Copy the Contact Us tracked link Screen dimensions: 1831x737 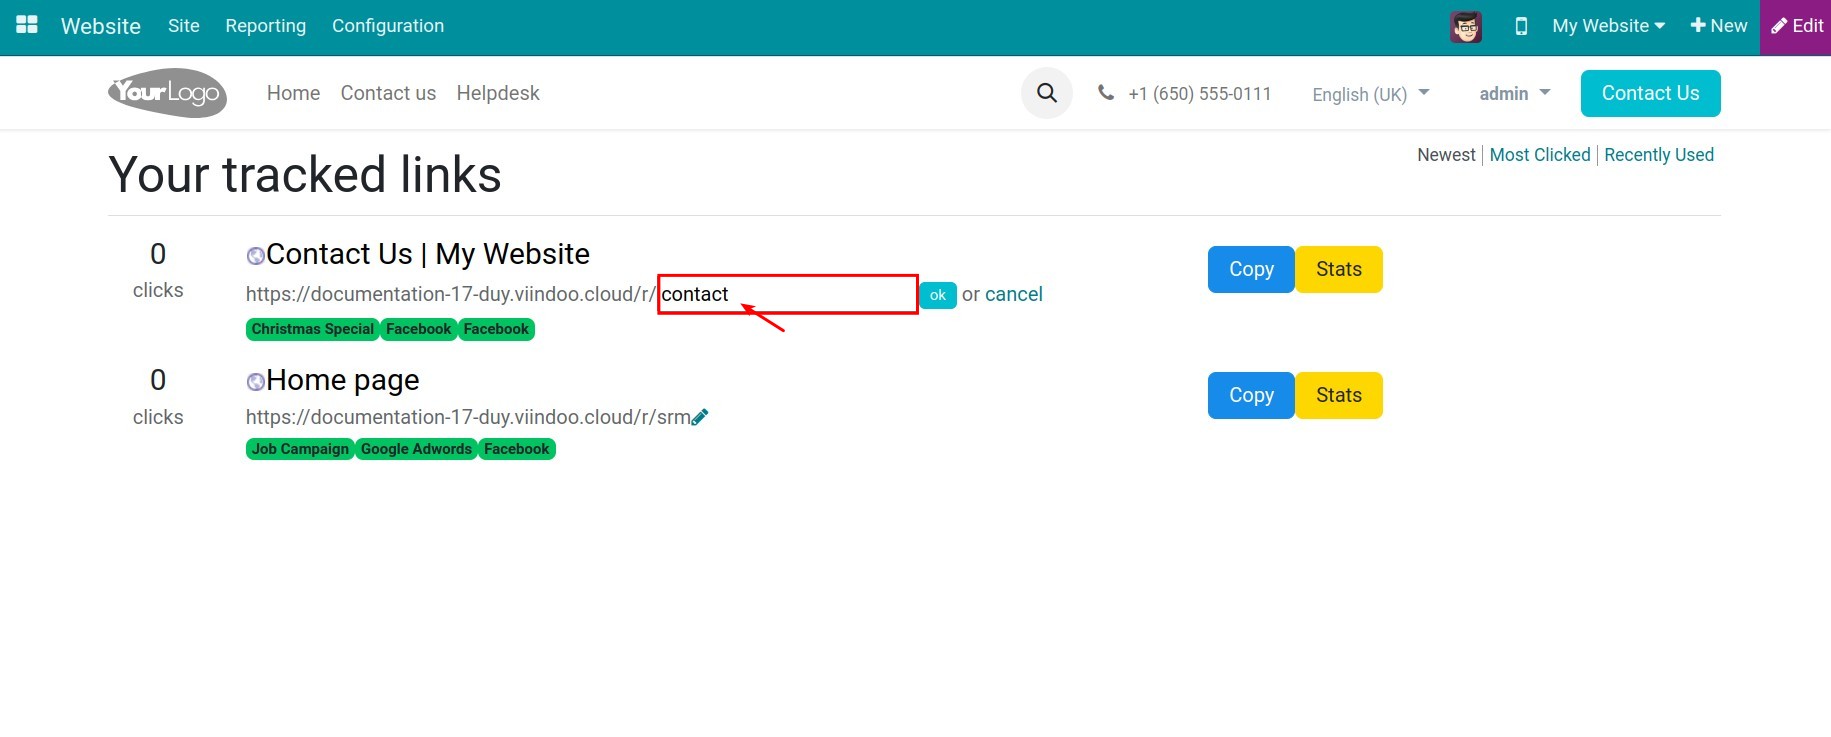1251,269
